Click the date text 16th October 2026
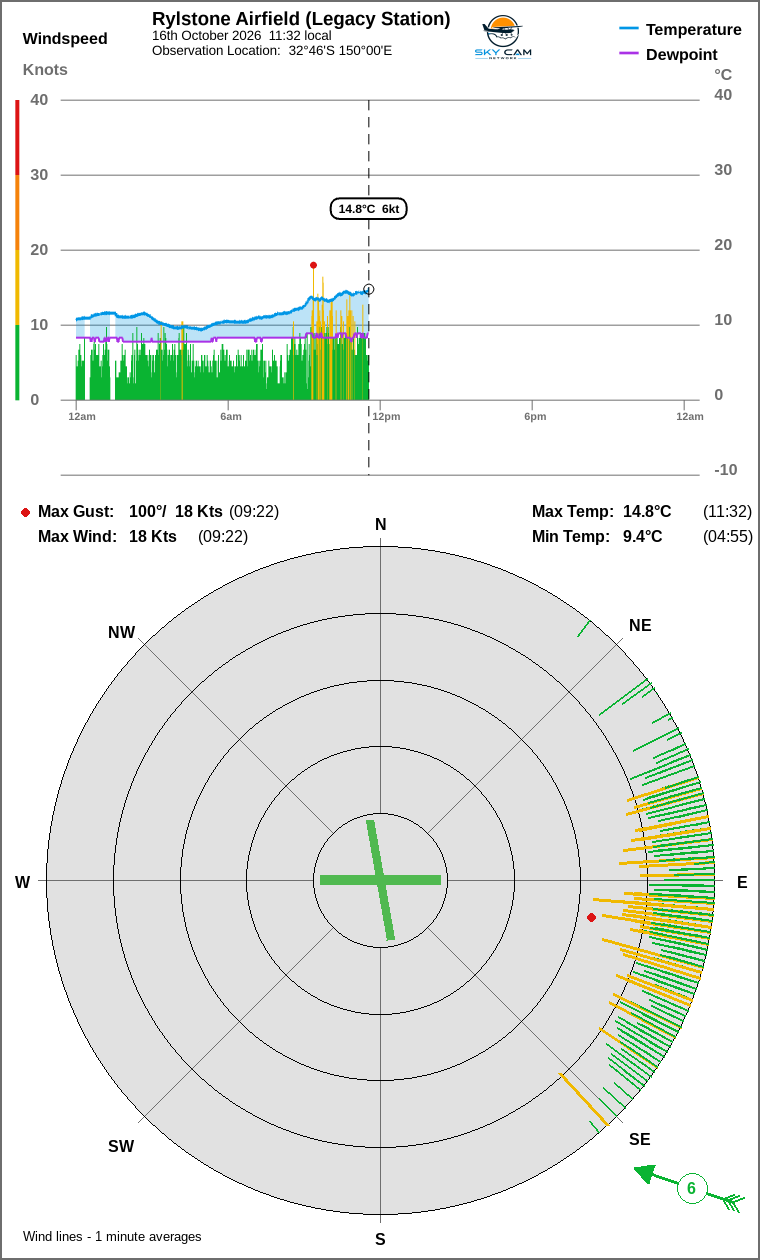 pos(206,35)
